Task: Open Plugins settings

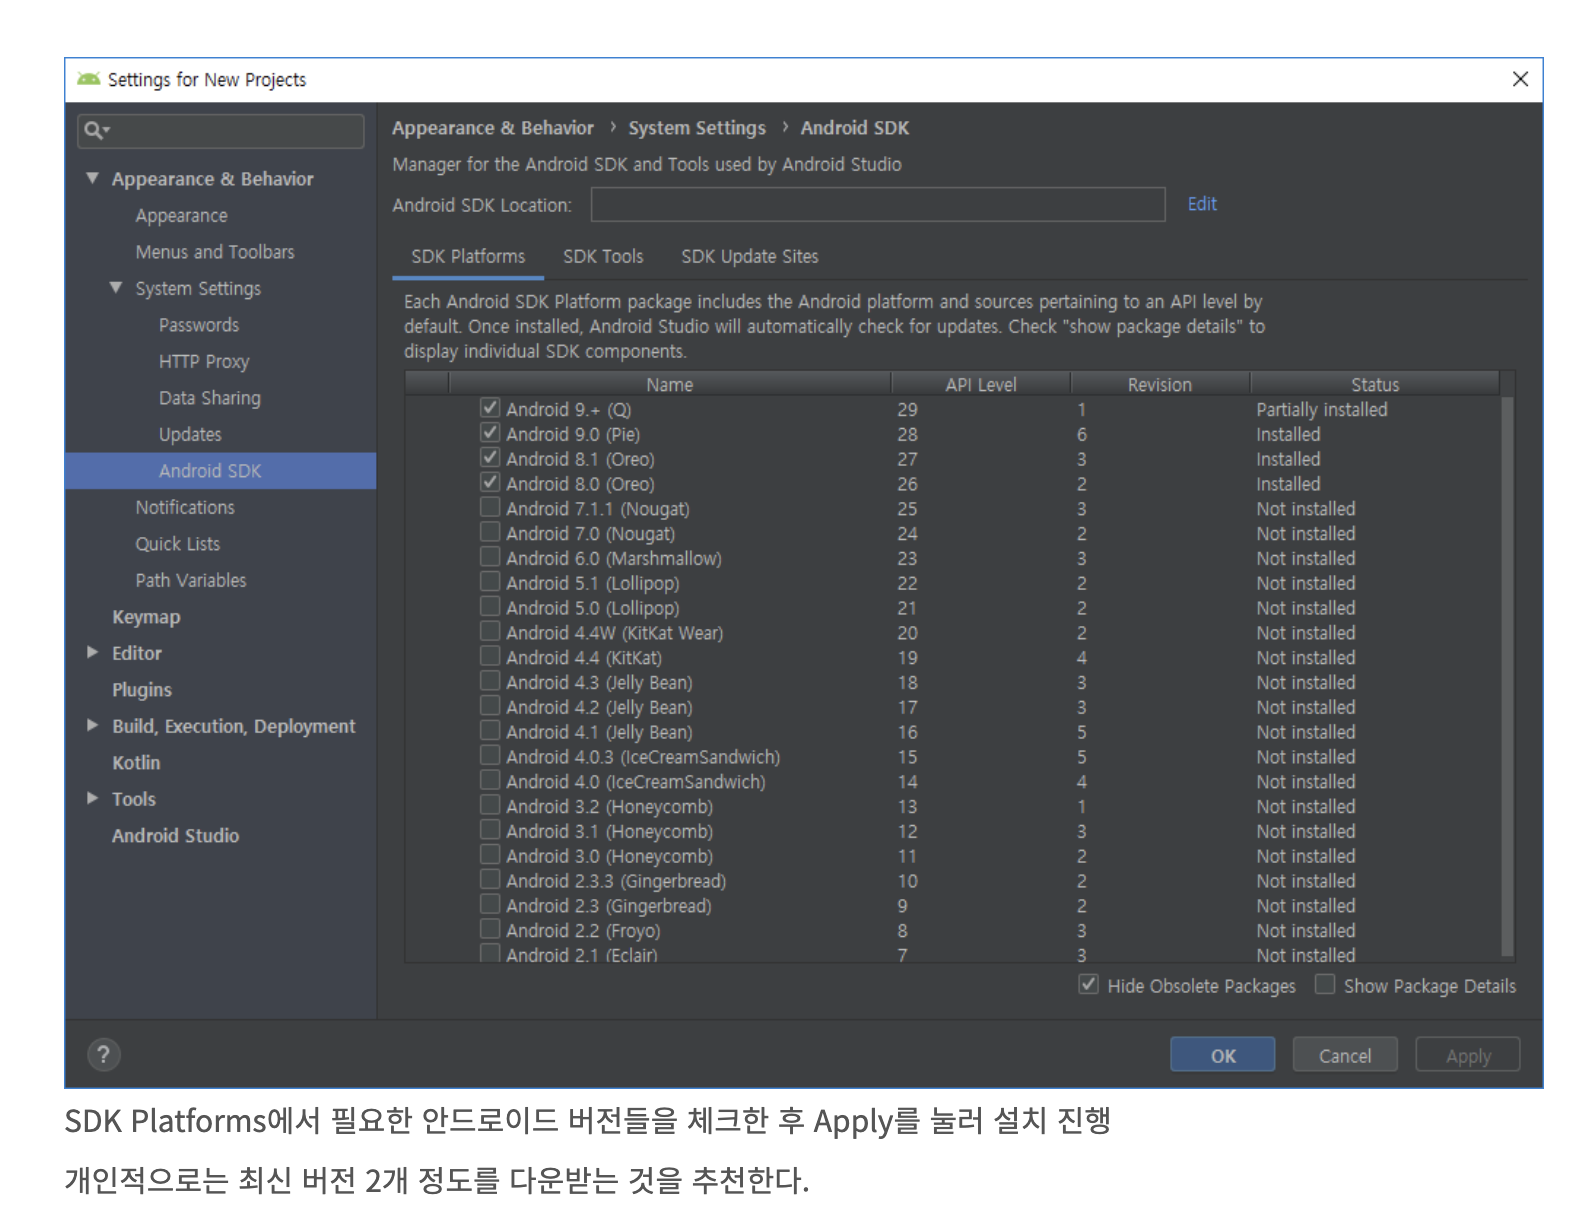Action: tap(142, 690)
